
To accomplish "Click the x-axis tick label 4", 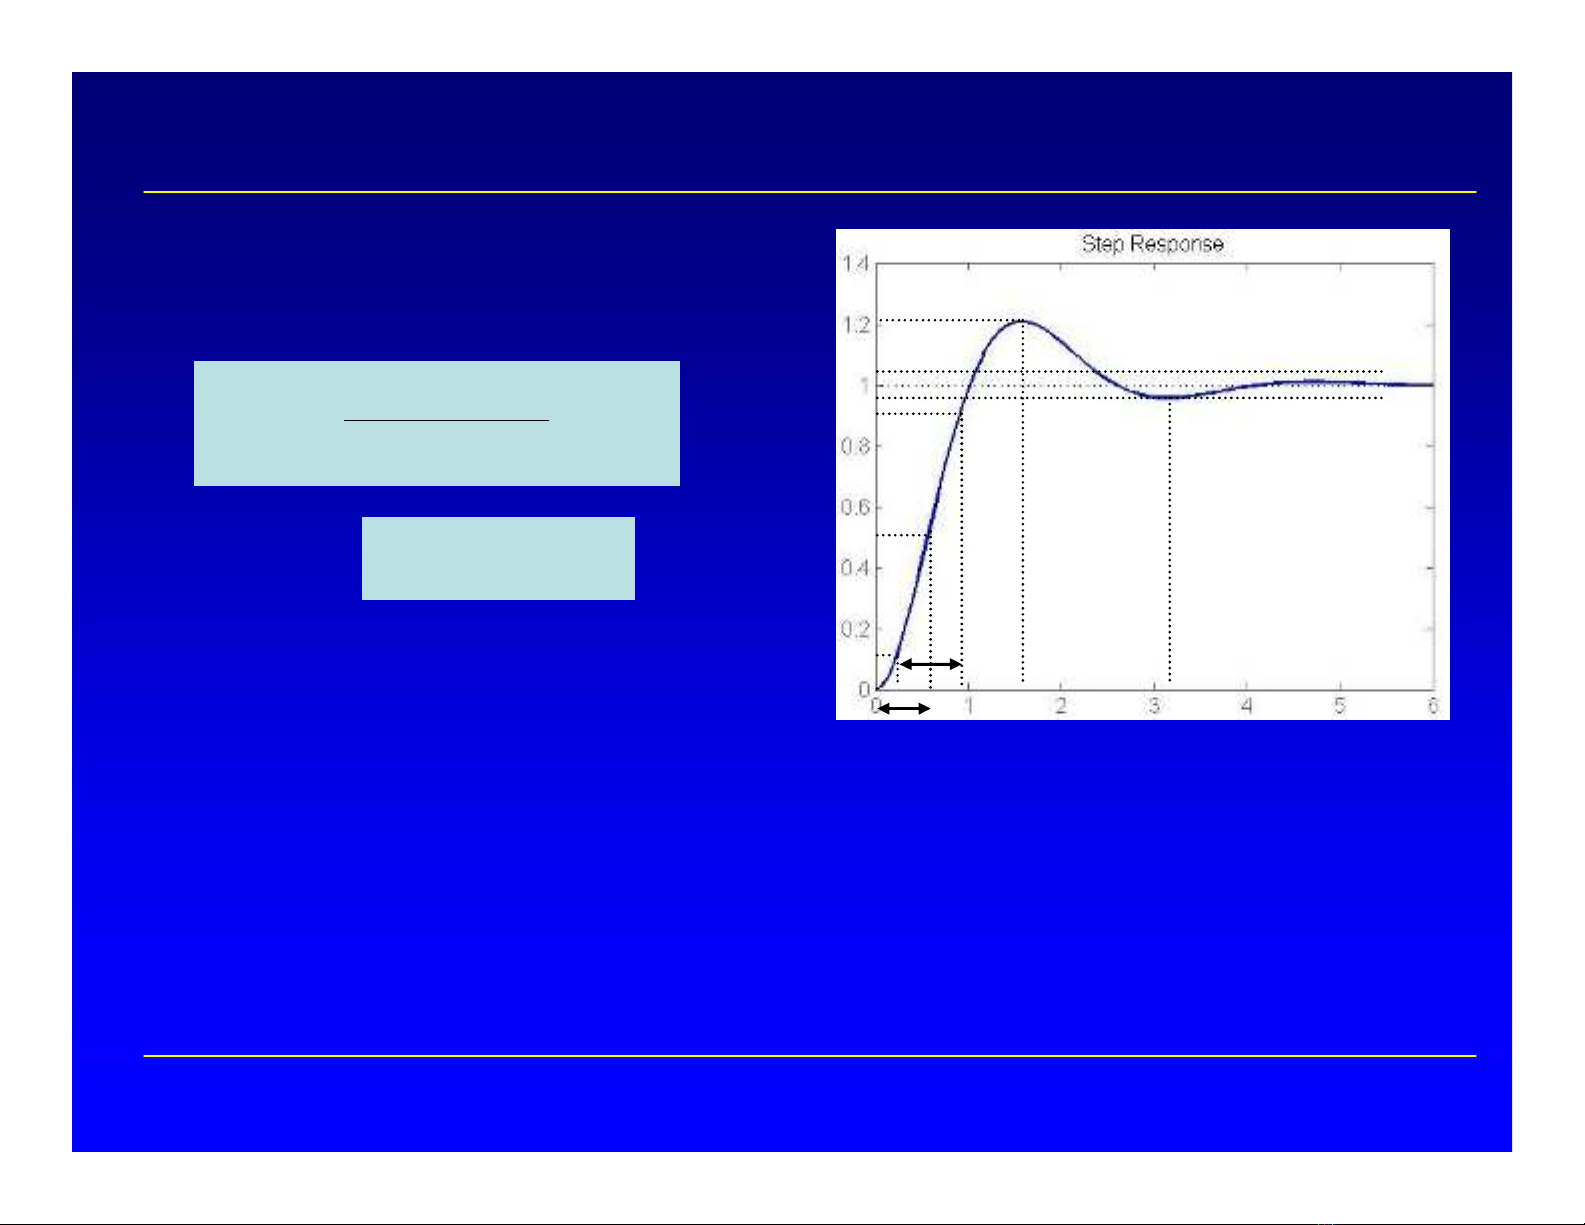I will [x=1247, y=706].
